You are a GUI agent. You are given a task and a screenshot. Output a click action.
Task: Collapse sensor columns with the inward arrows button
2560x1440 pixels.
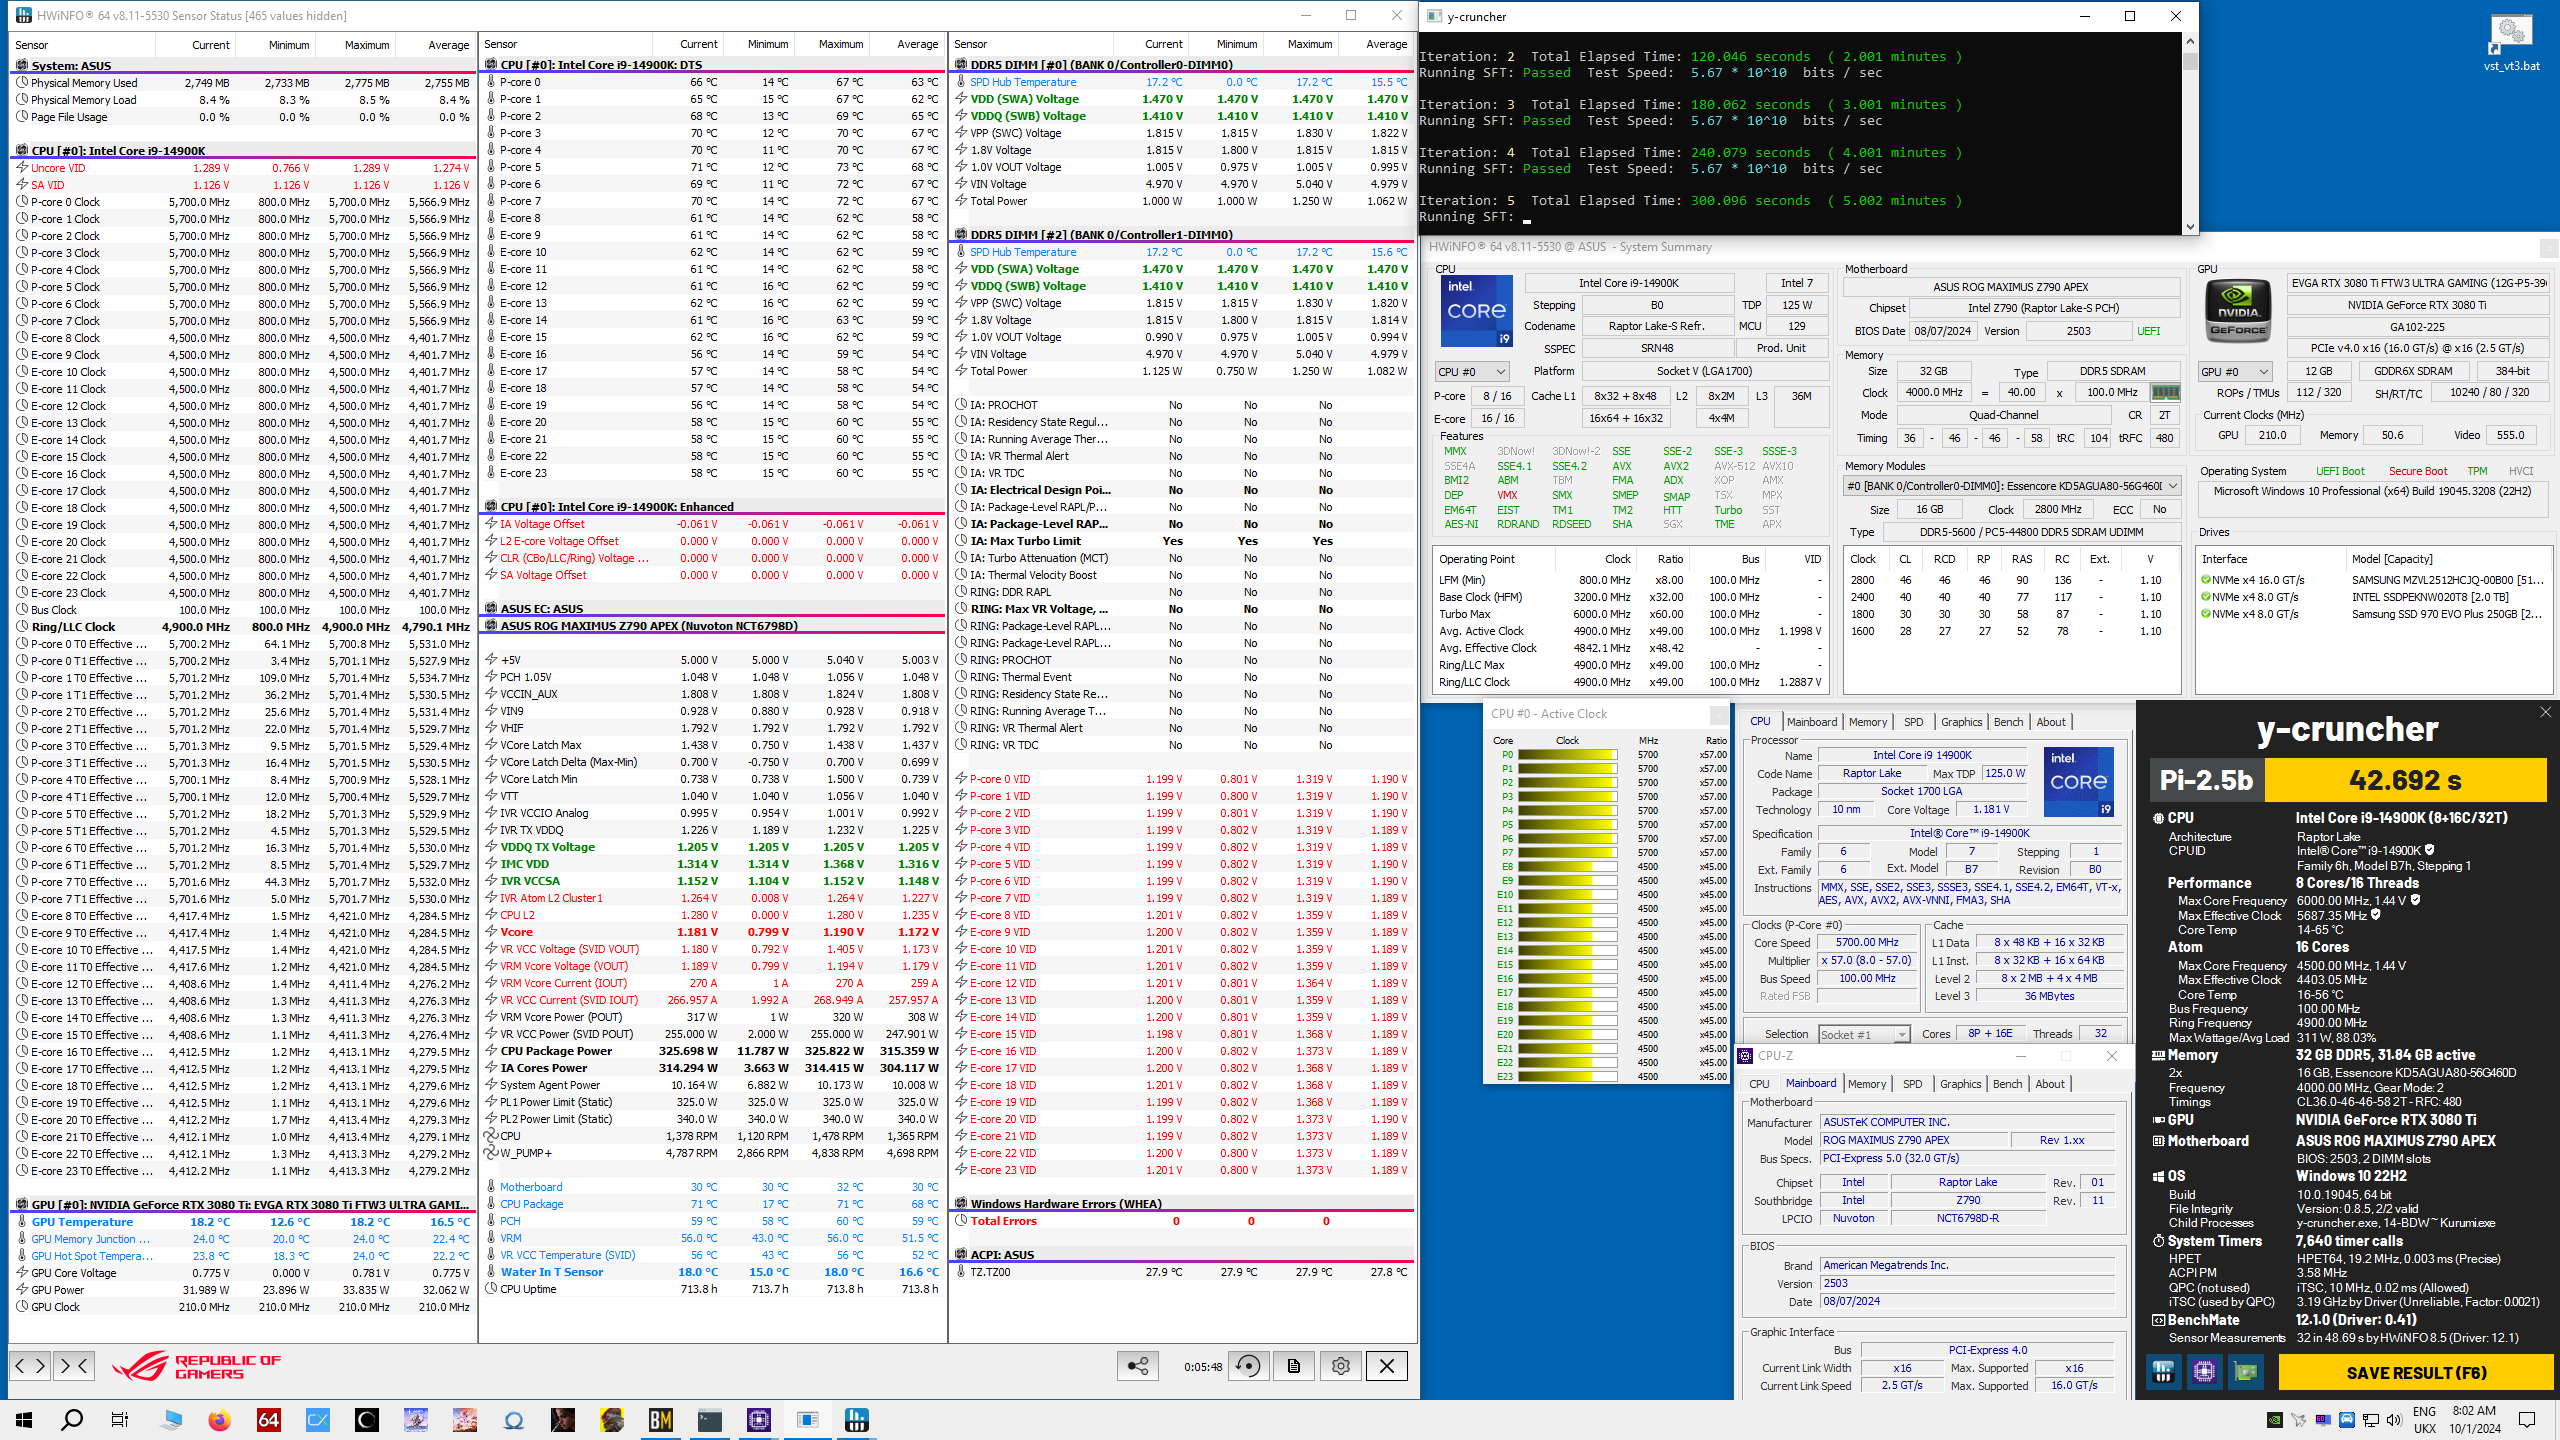74,1365
